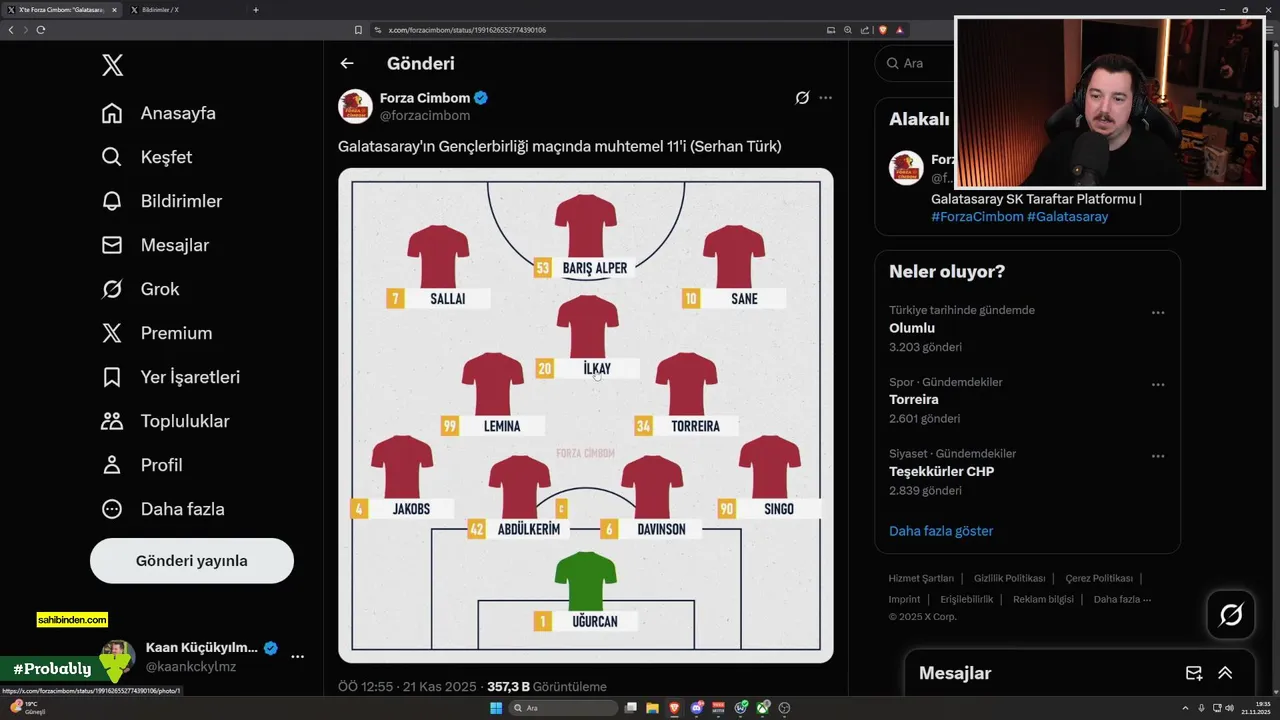Open Bildirimler notifications in the sidebar

point(162,201)
